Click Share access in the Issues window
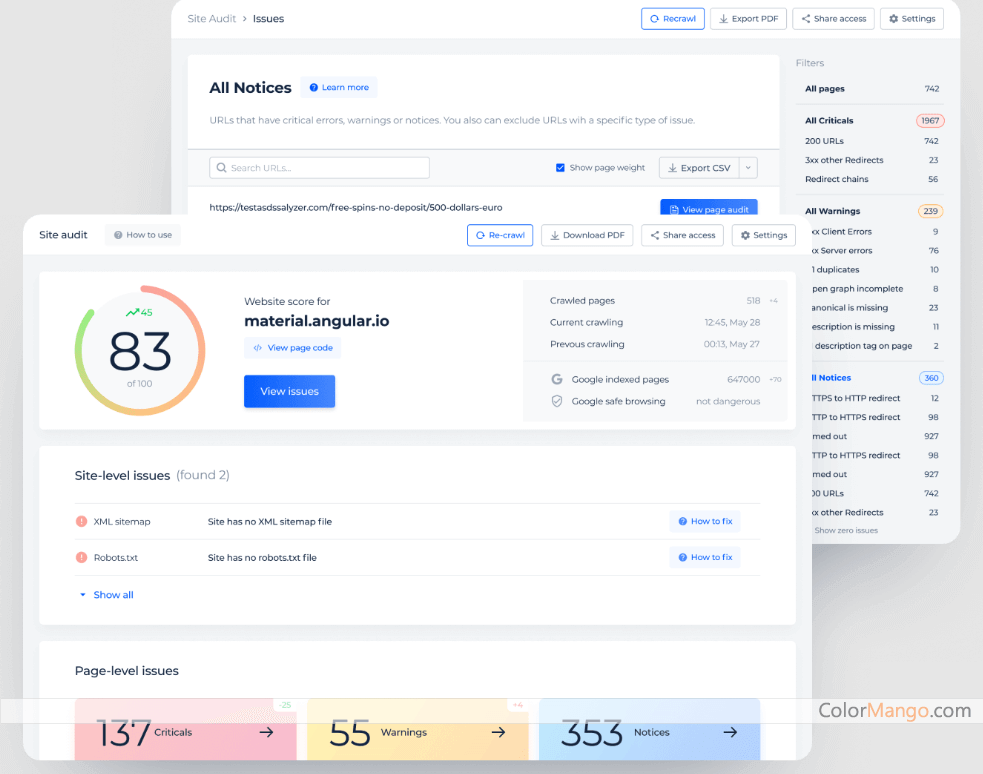 coord(833,19)
